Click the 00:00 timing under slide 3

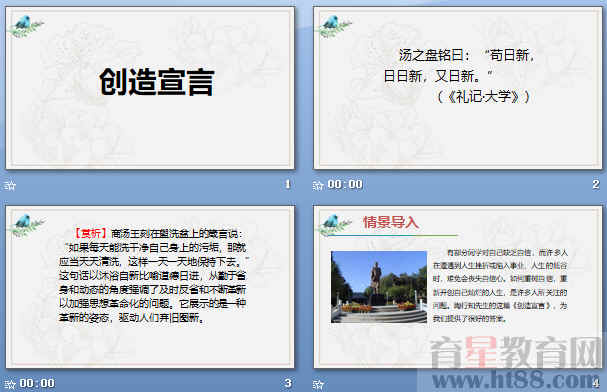click(x=37, y=383)
